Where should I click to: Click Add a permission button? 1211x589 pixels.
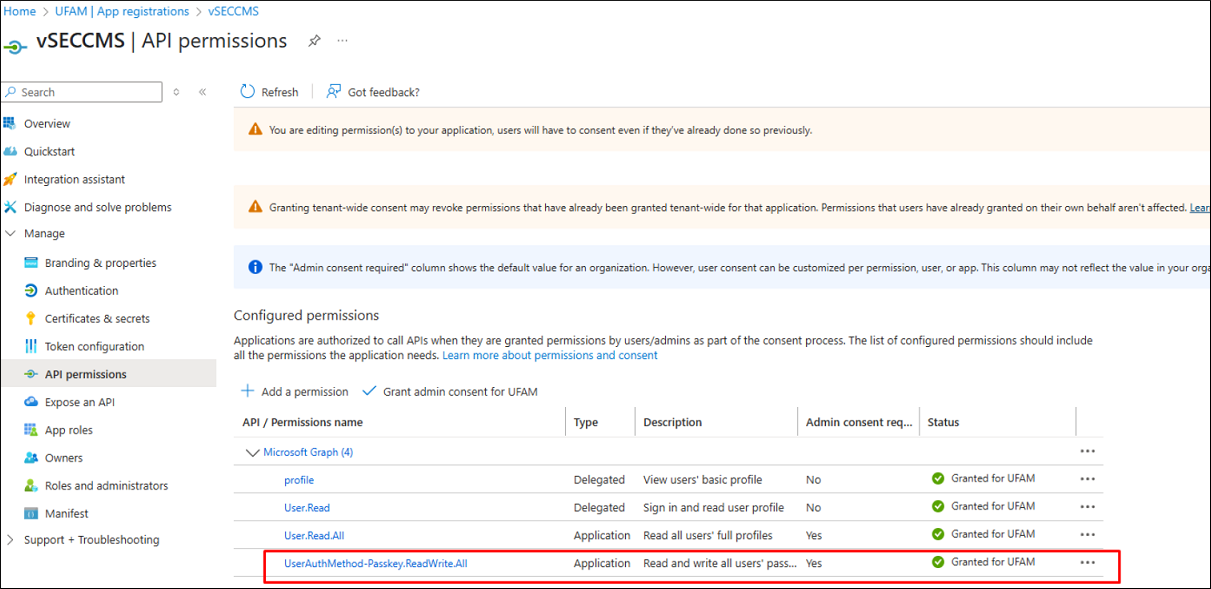[x=295, y=392]
